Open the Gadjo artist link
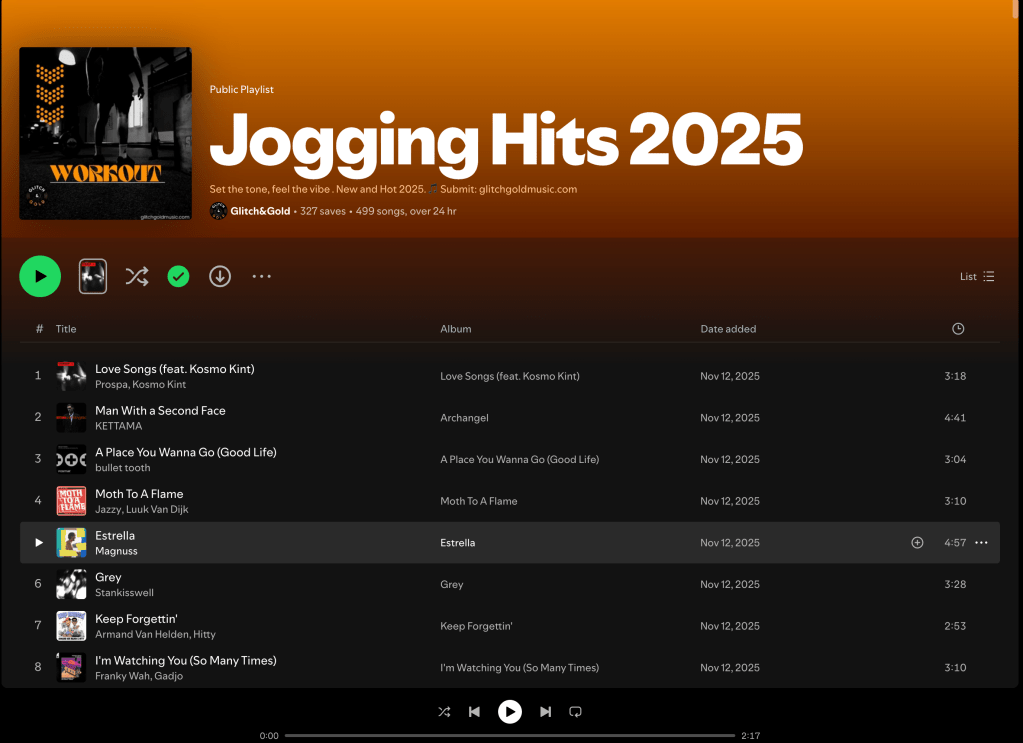 coord(168,676)
